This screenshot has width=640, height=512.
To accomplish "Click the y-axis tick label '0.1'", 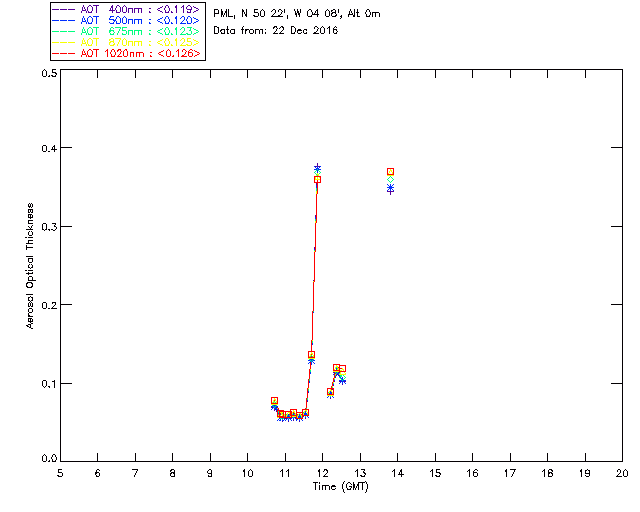I will tap(49, 384).
